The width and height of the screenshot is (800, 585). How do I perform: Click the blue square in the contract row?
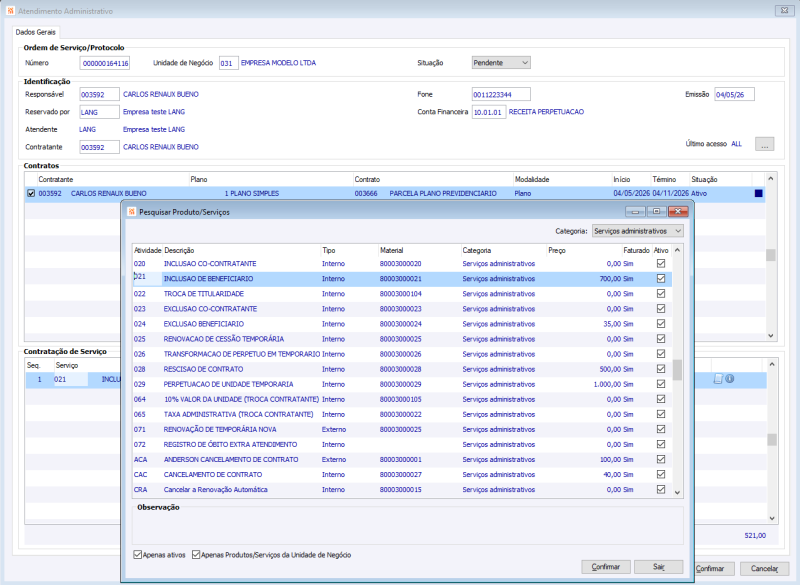(758, 193)
